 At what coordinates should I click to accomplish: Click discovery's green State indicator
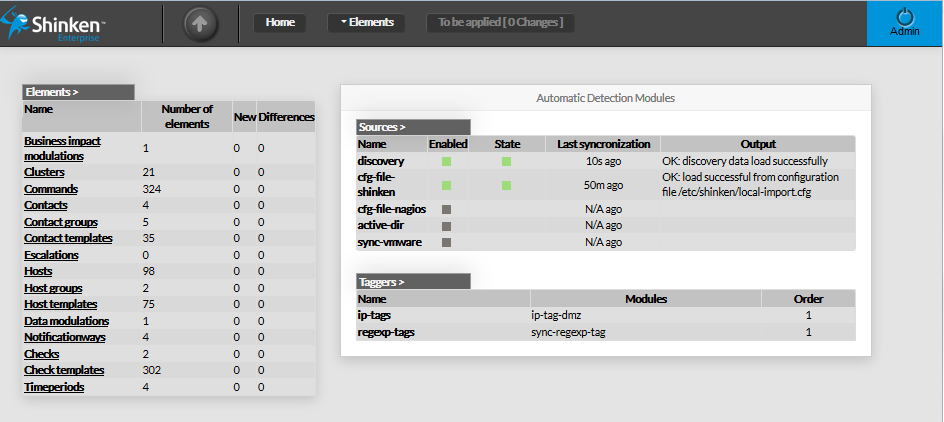(x=507, y=161)
